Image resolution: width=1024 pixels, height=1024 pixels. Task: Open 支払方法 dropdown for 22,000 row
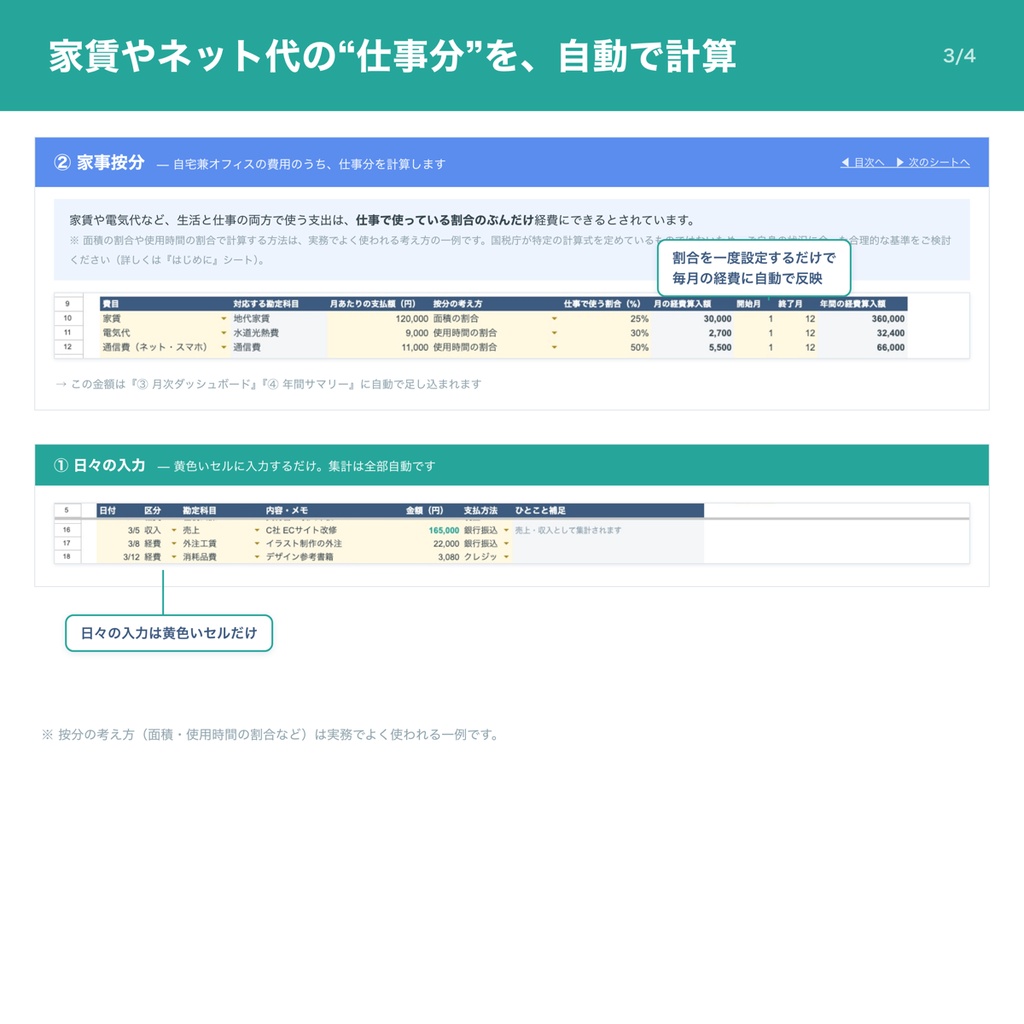(x=506, y=543)
